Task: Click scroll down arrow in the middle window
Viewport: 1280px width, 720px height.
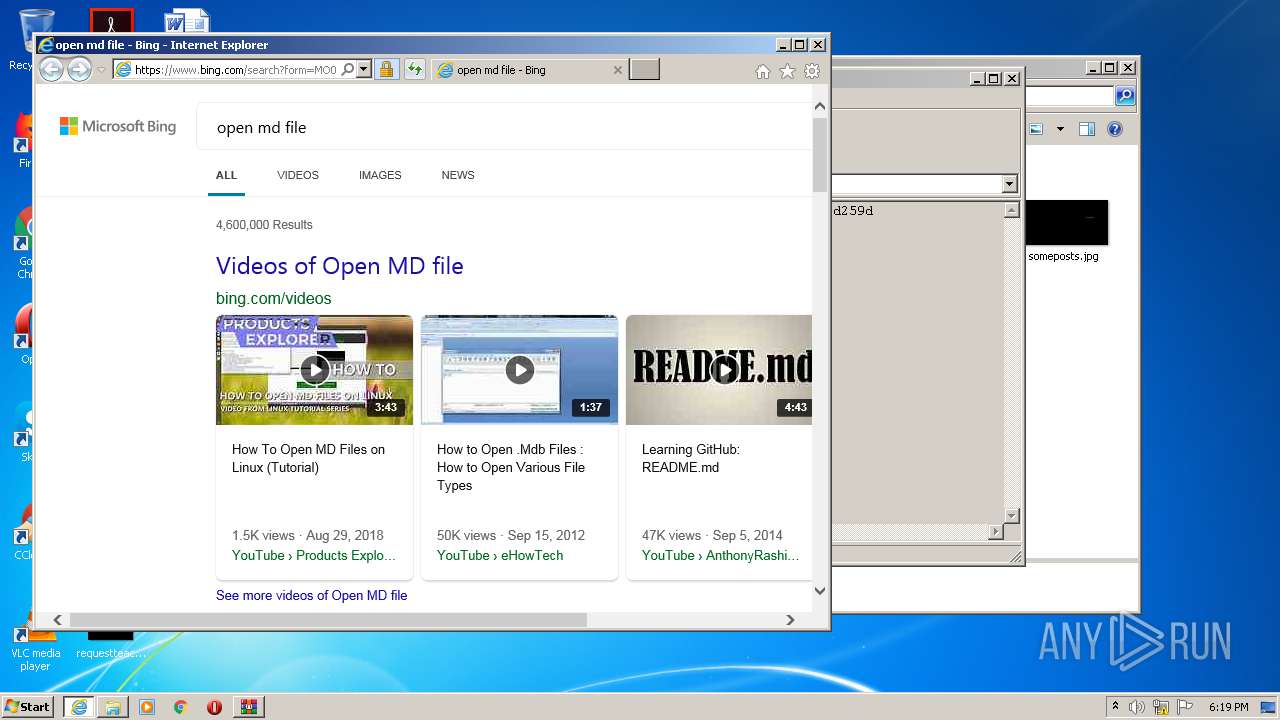Action: point(1011,516)
